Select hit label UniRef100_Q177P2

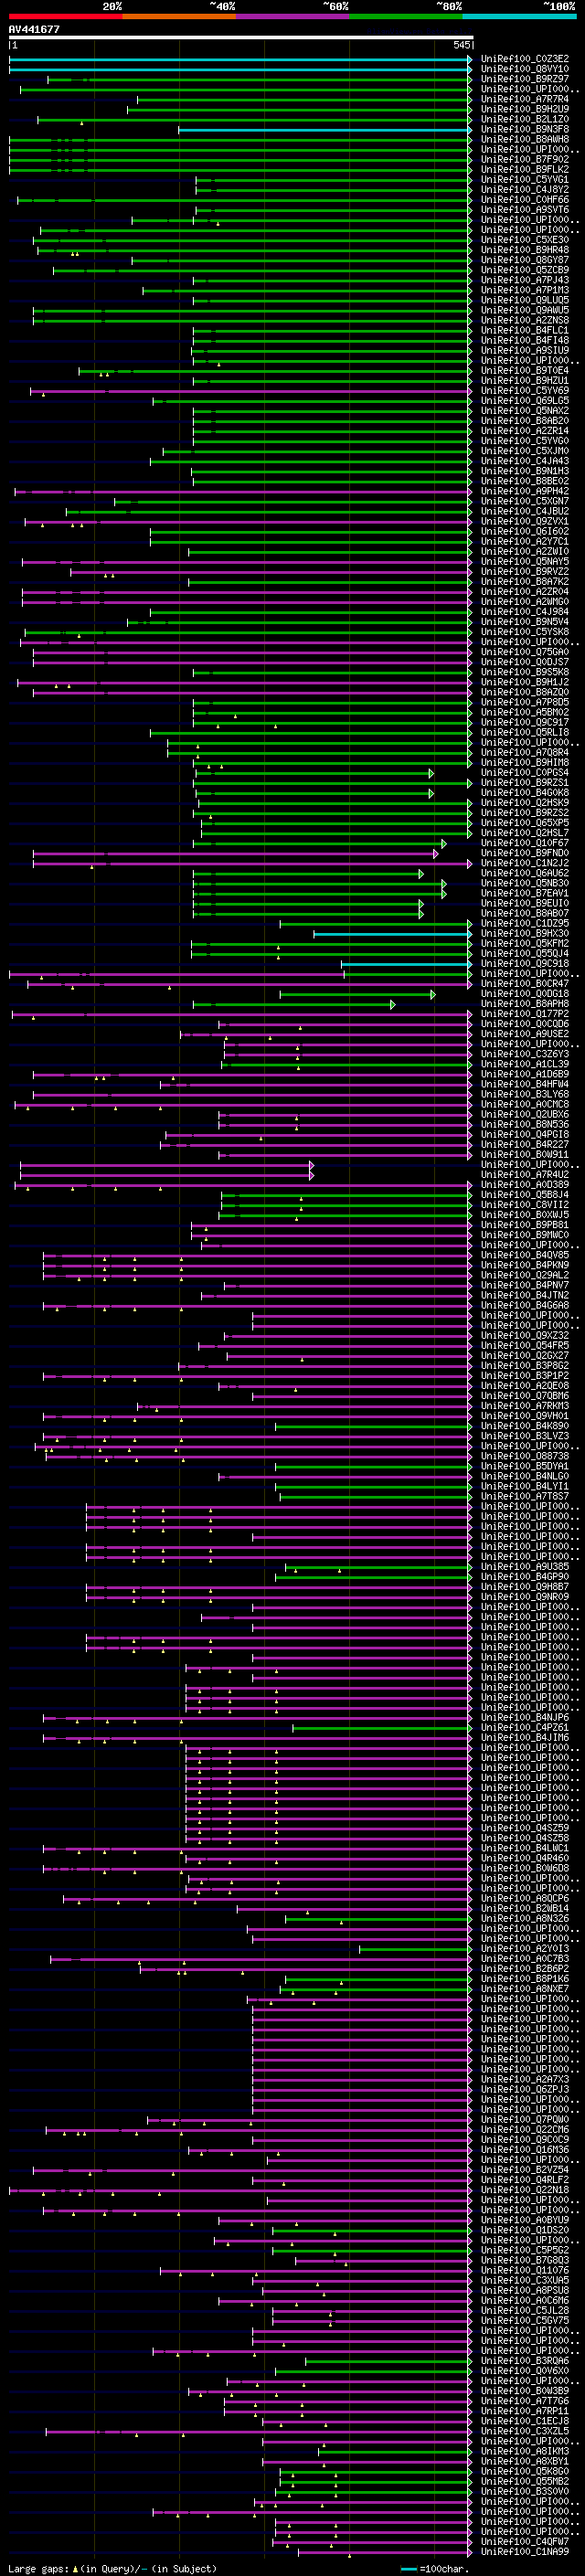pyautogui.click(x=525, y=1013)
